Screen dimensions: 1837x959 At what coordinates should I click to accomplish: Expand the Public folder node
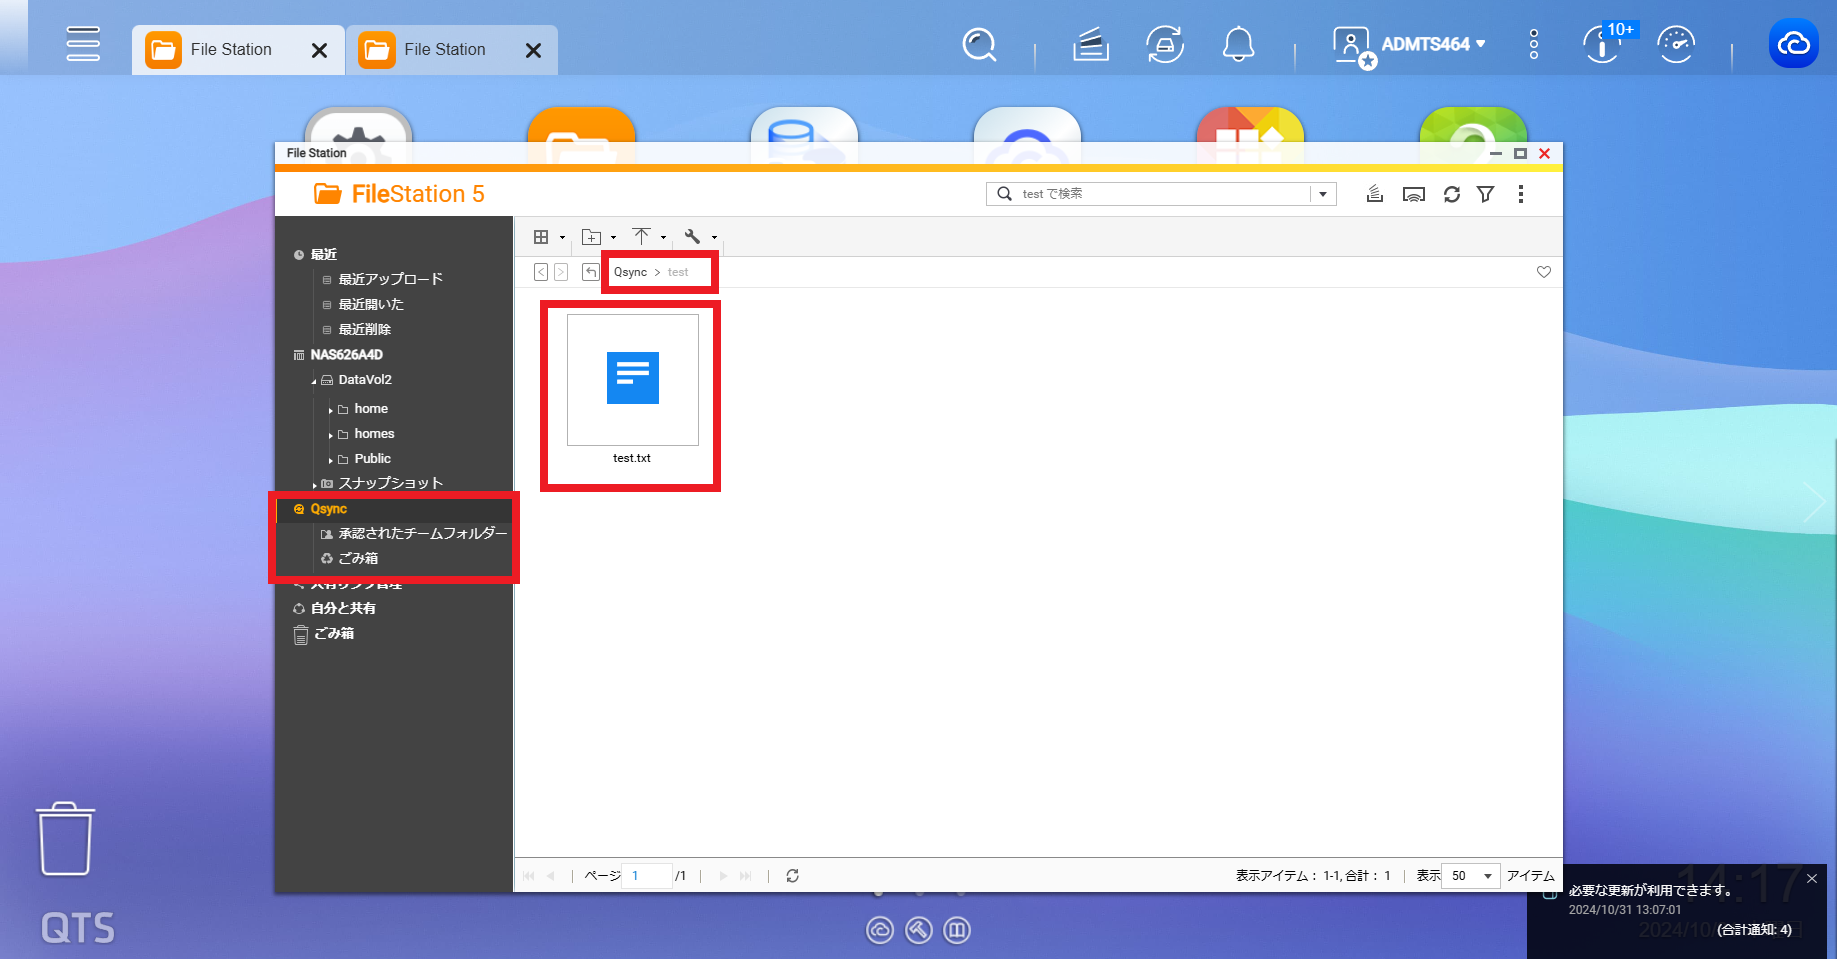pyautogui.click(x=330, y=460)
